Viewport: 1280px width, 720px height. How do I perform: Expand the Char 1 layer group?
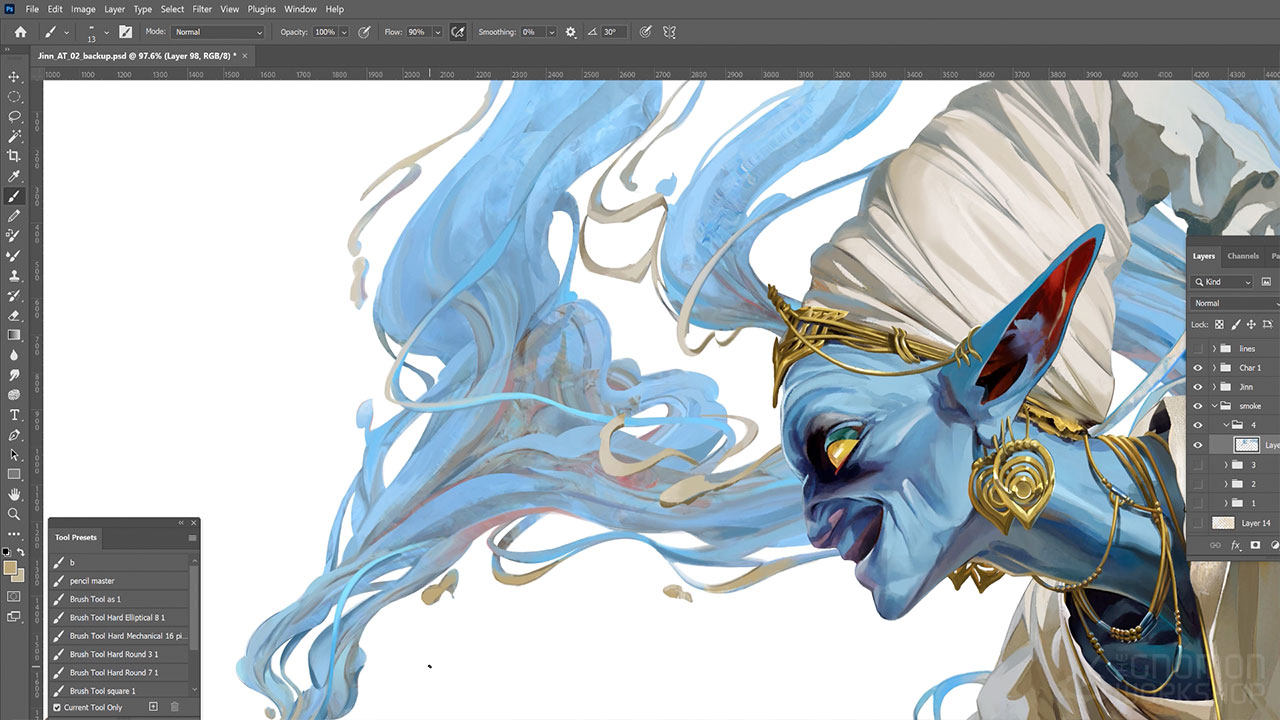1214,368
